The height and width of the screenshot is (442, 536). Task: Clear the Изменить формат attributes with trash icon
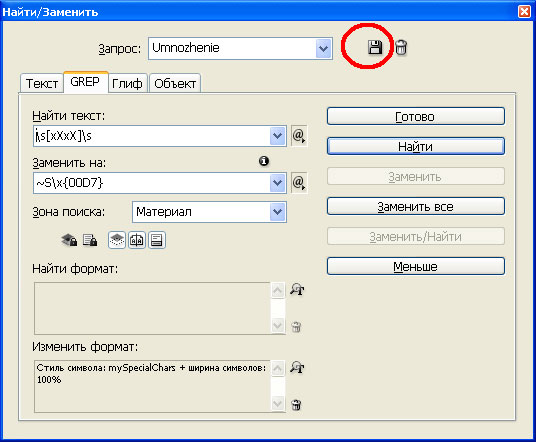tap(296, 405)
